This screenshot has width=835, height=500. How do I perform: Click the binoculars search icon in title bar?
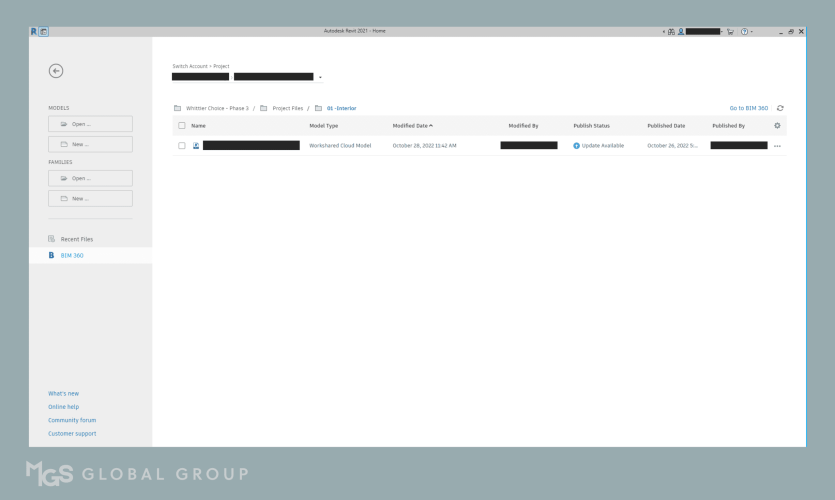point(670,31)
